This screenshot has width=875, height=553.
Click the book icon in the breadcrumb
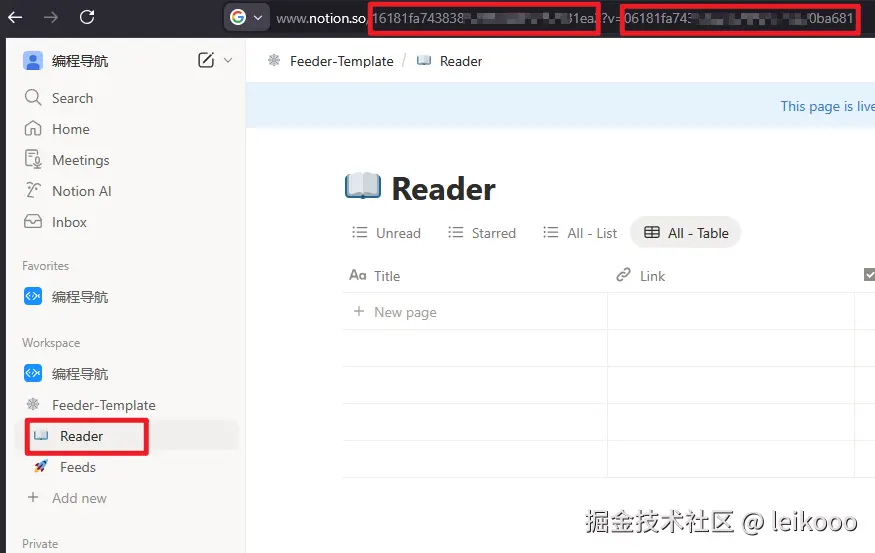coord(424,60)
